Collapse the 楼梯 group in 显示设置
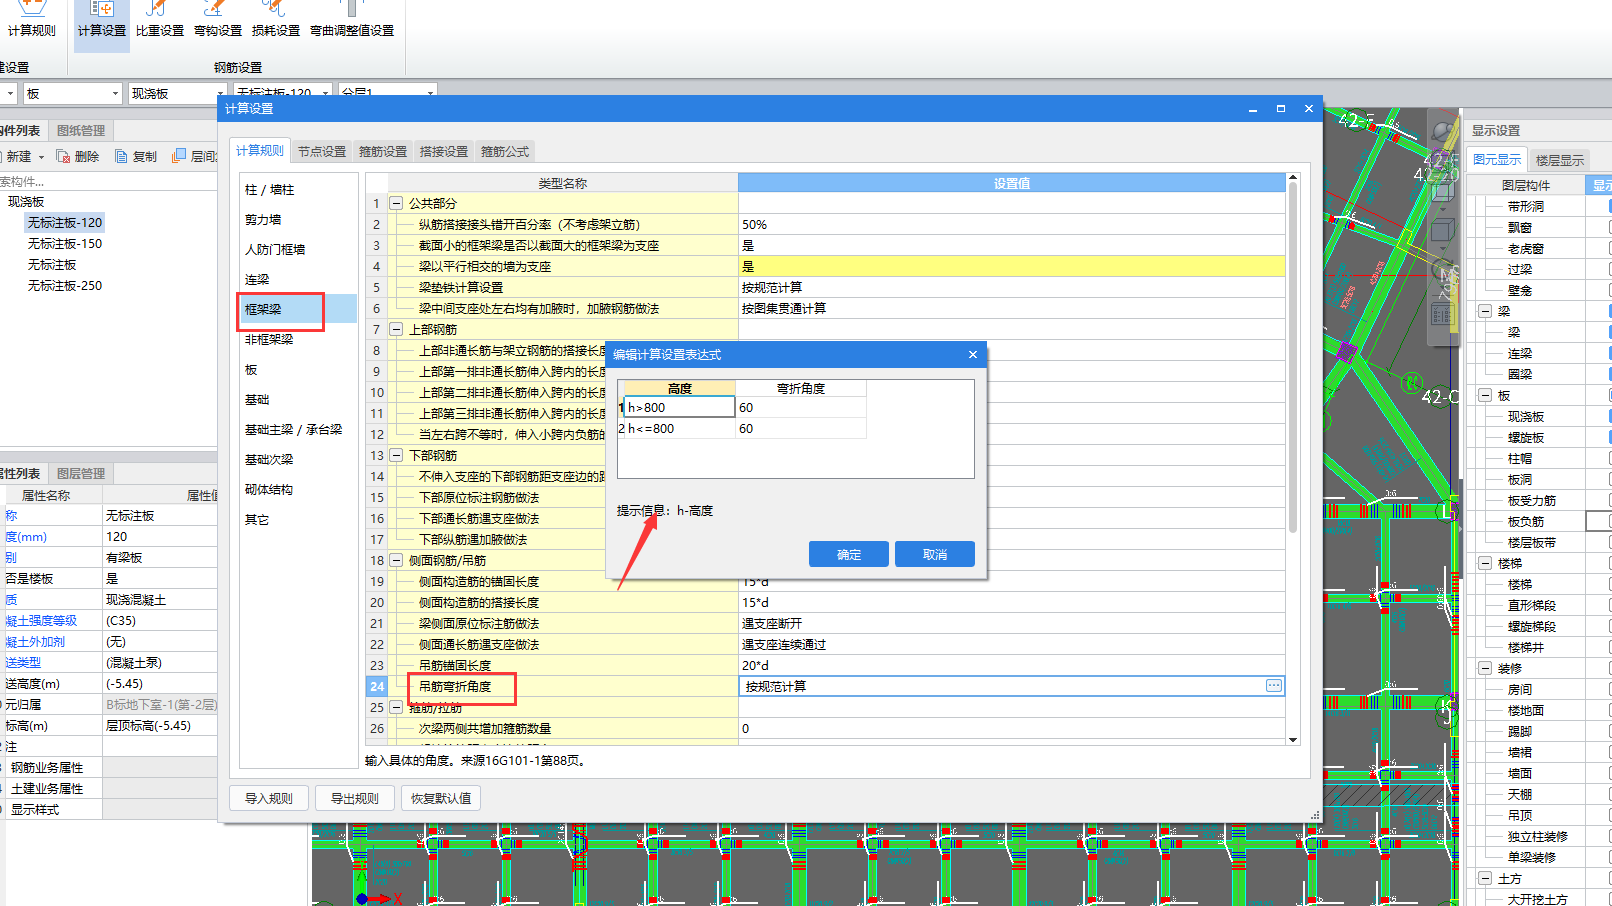This screenshot has height=906, width=1612. (x=1485, y=563)
